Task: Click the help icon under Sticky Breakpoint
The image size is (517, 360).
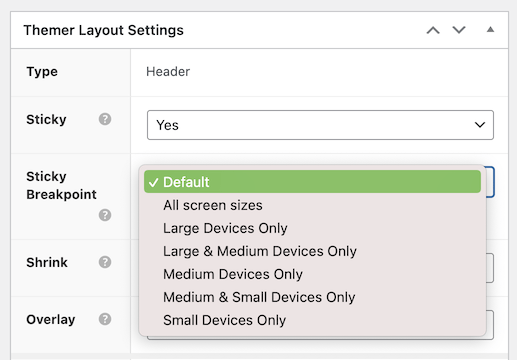Action: tap(105, 215)
